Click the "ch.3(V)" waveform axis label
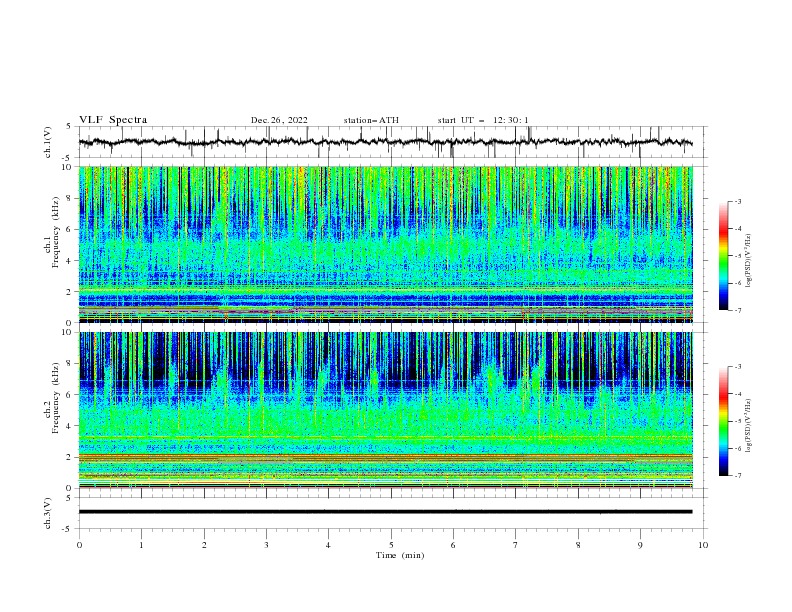 [x=48, y=513]
